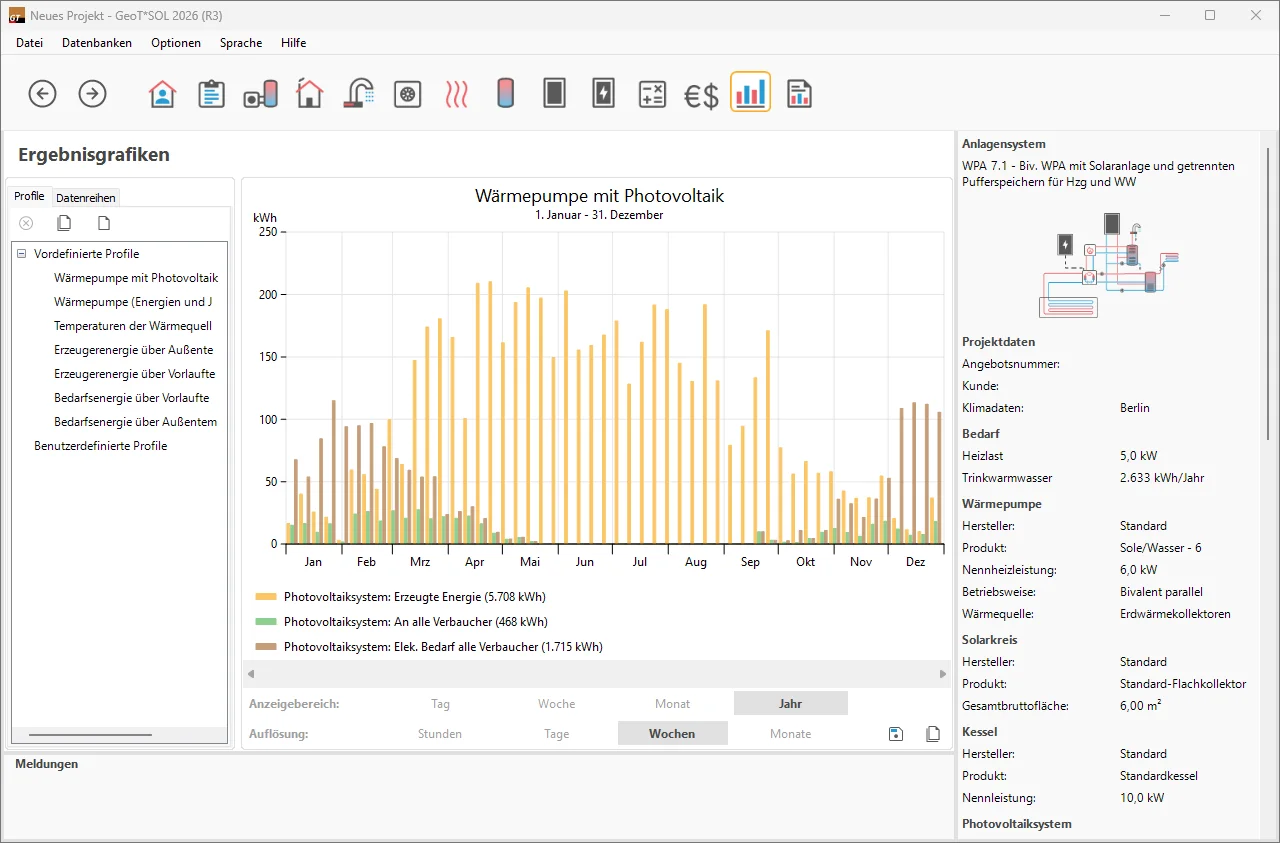Click the chart's horizontal scrollbar right arrow
1280x843 pixels.
coord(943,674)
